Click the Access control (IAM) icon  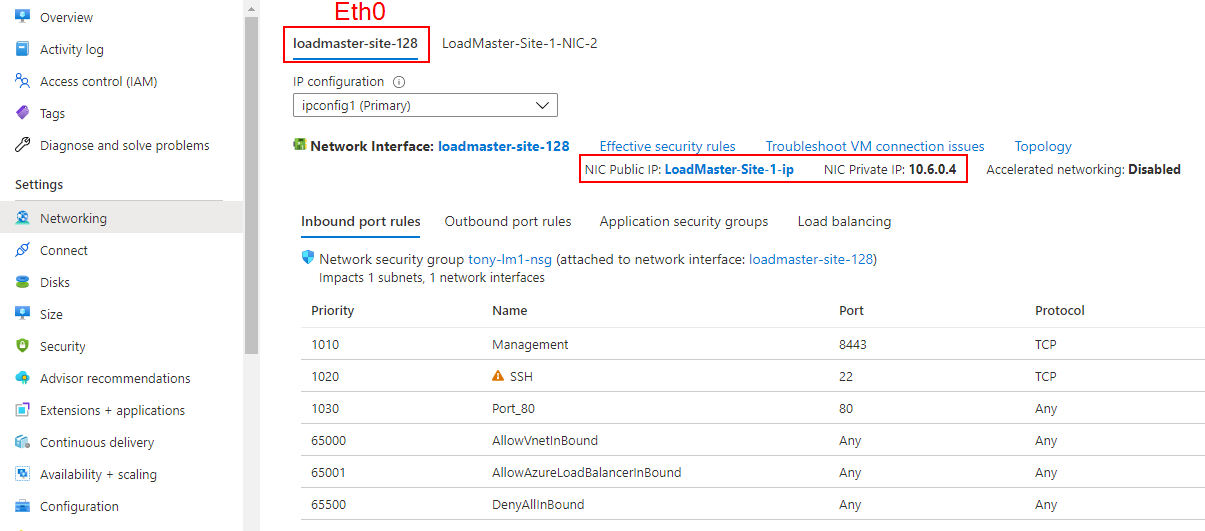pyautogui.click(x=22, y=81)
